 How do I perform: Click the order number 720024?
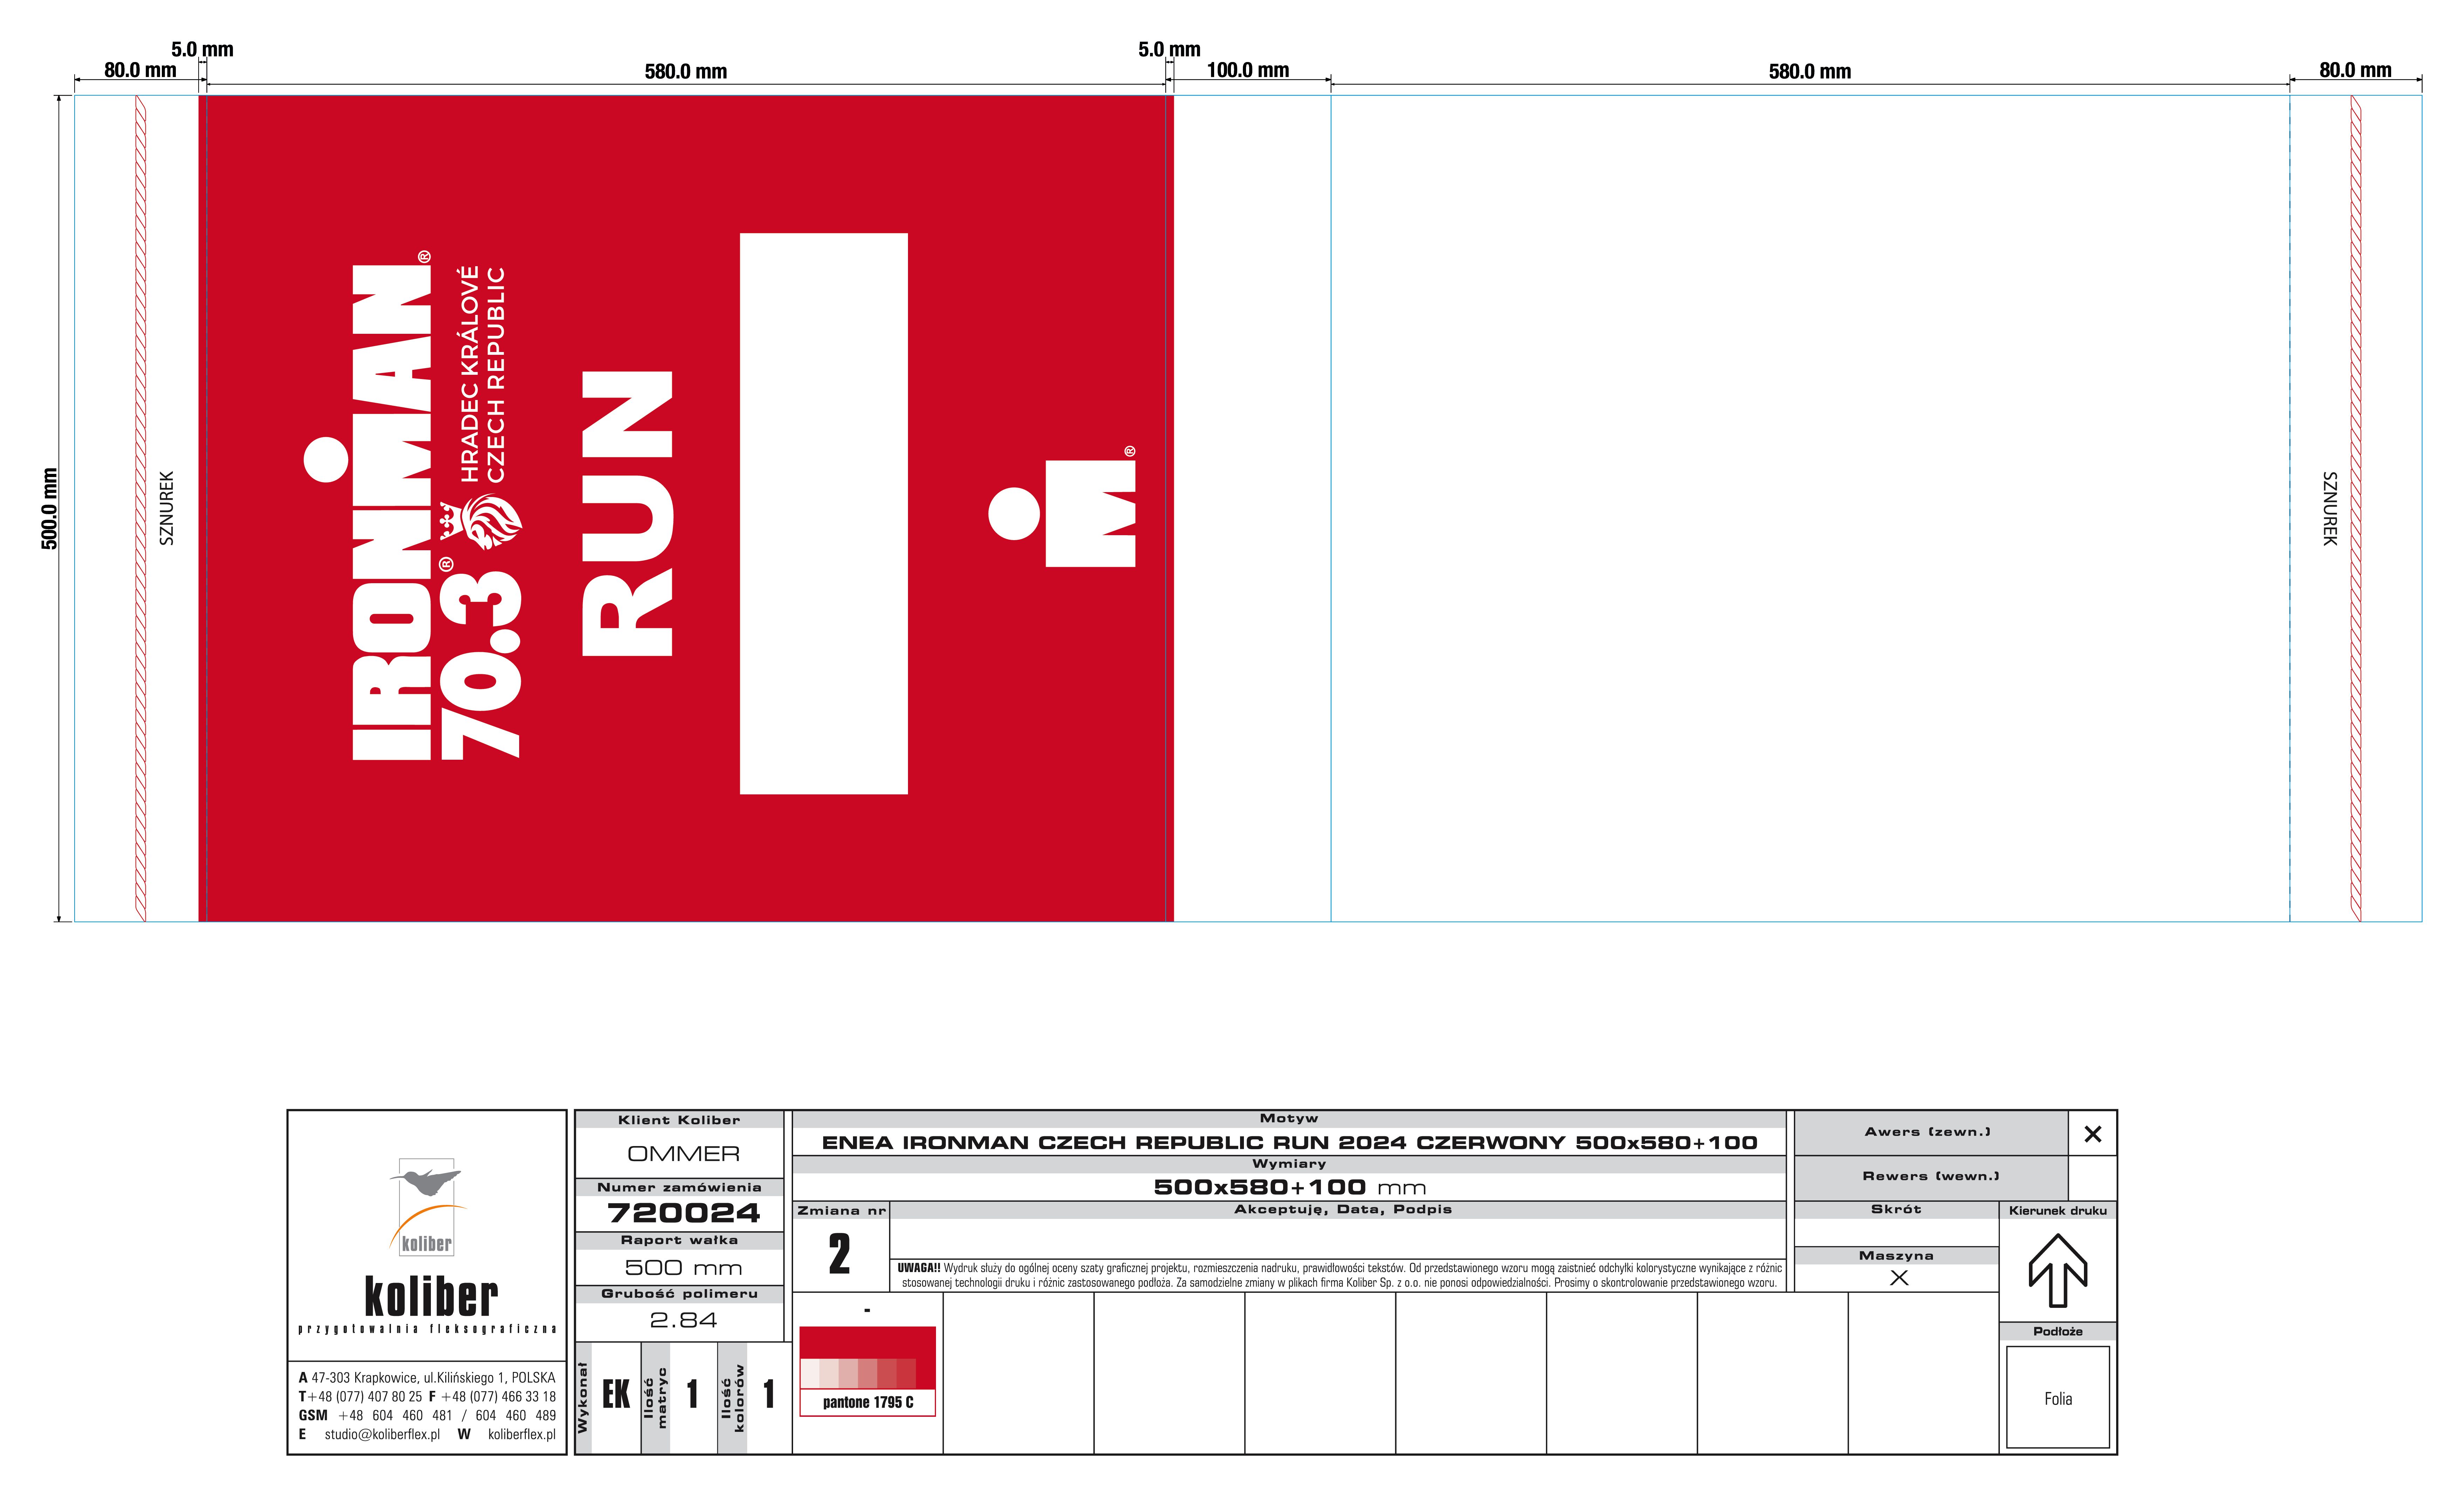click(684, 1213)
